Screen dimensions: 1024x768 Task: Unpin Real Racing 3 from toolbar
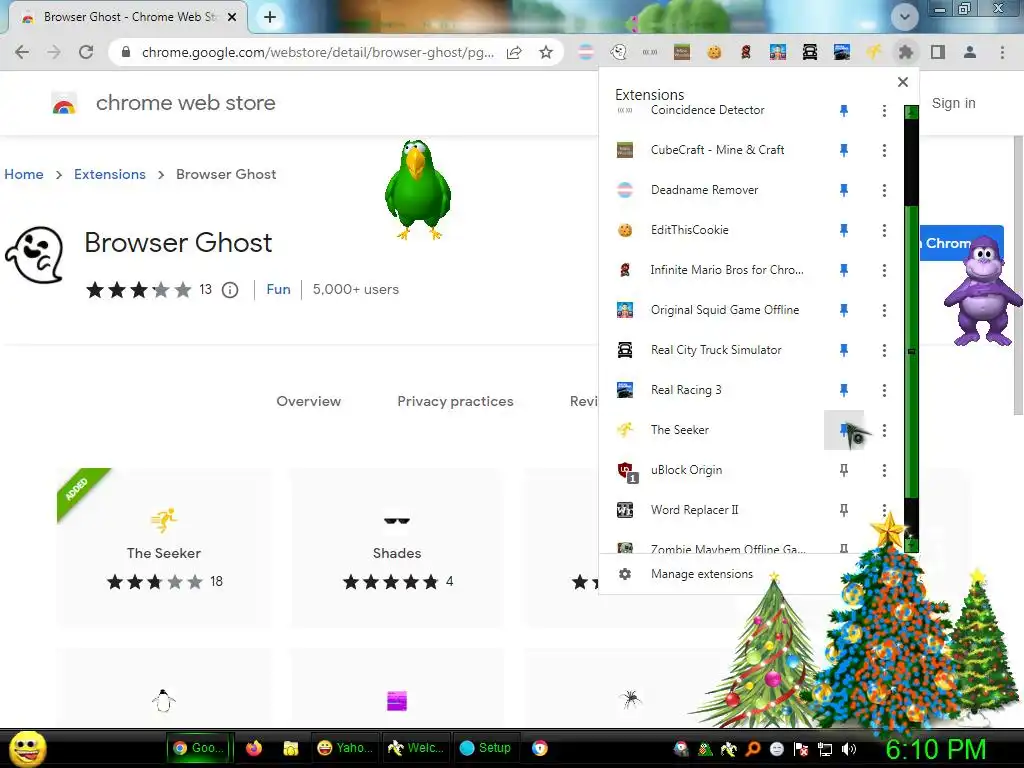coord(844,390)
